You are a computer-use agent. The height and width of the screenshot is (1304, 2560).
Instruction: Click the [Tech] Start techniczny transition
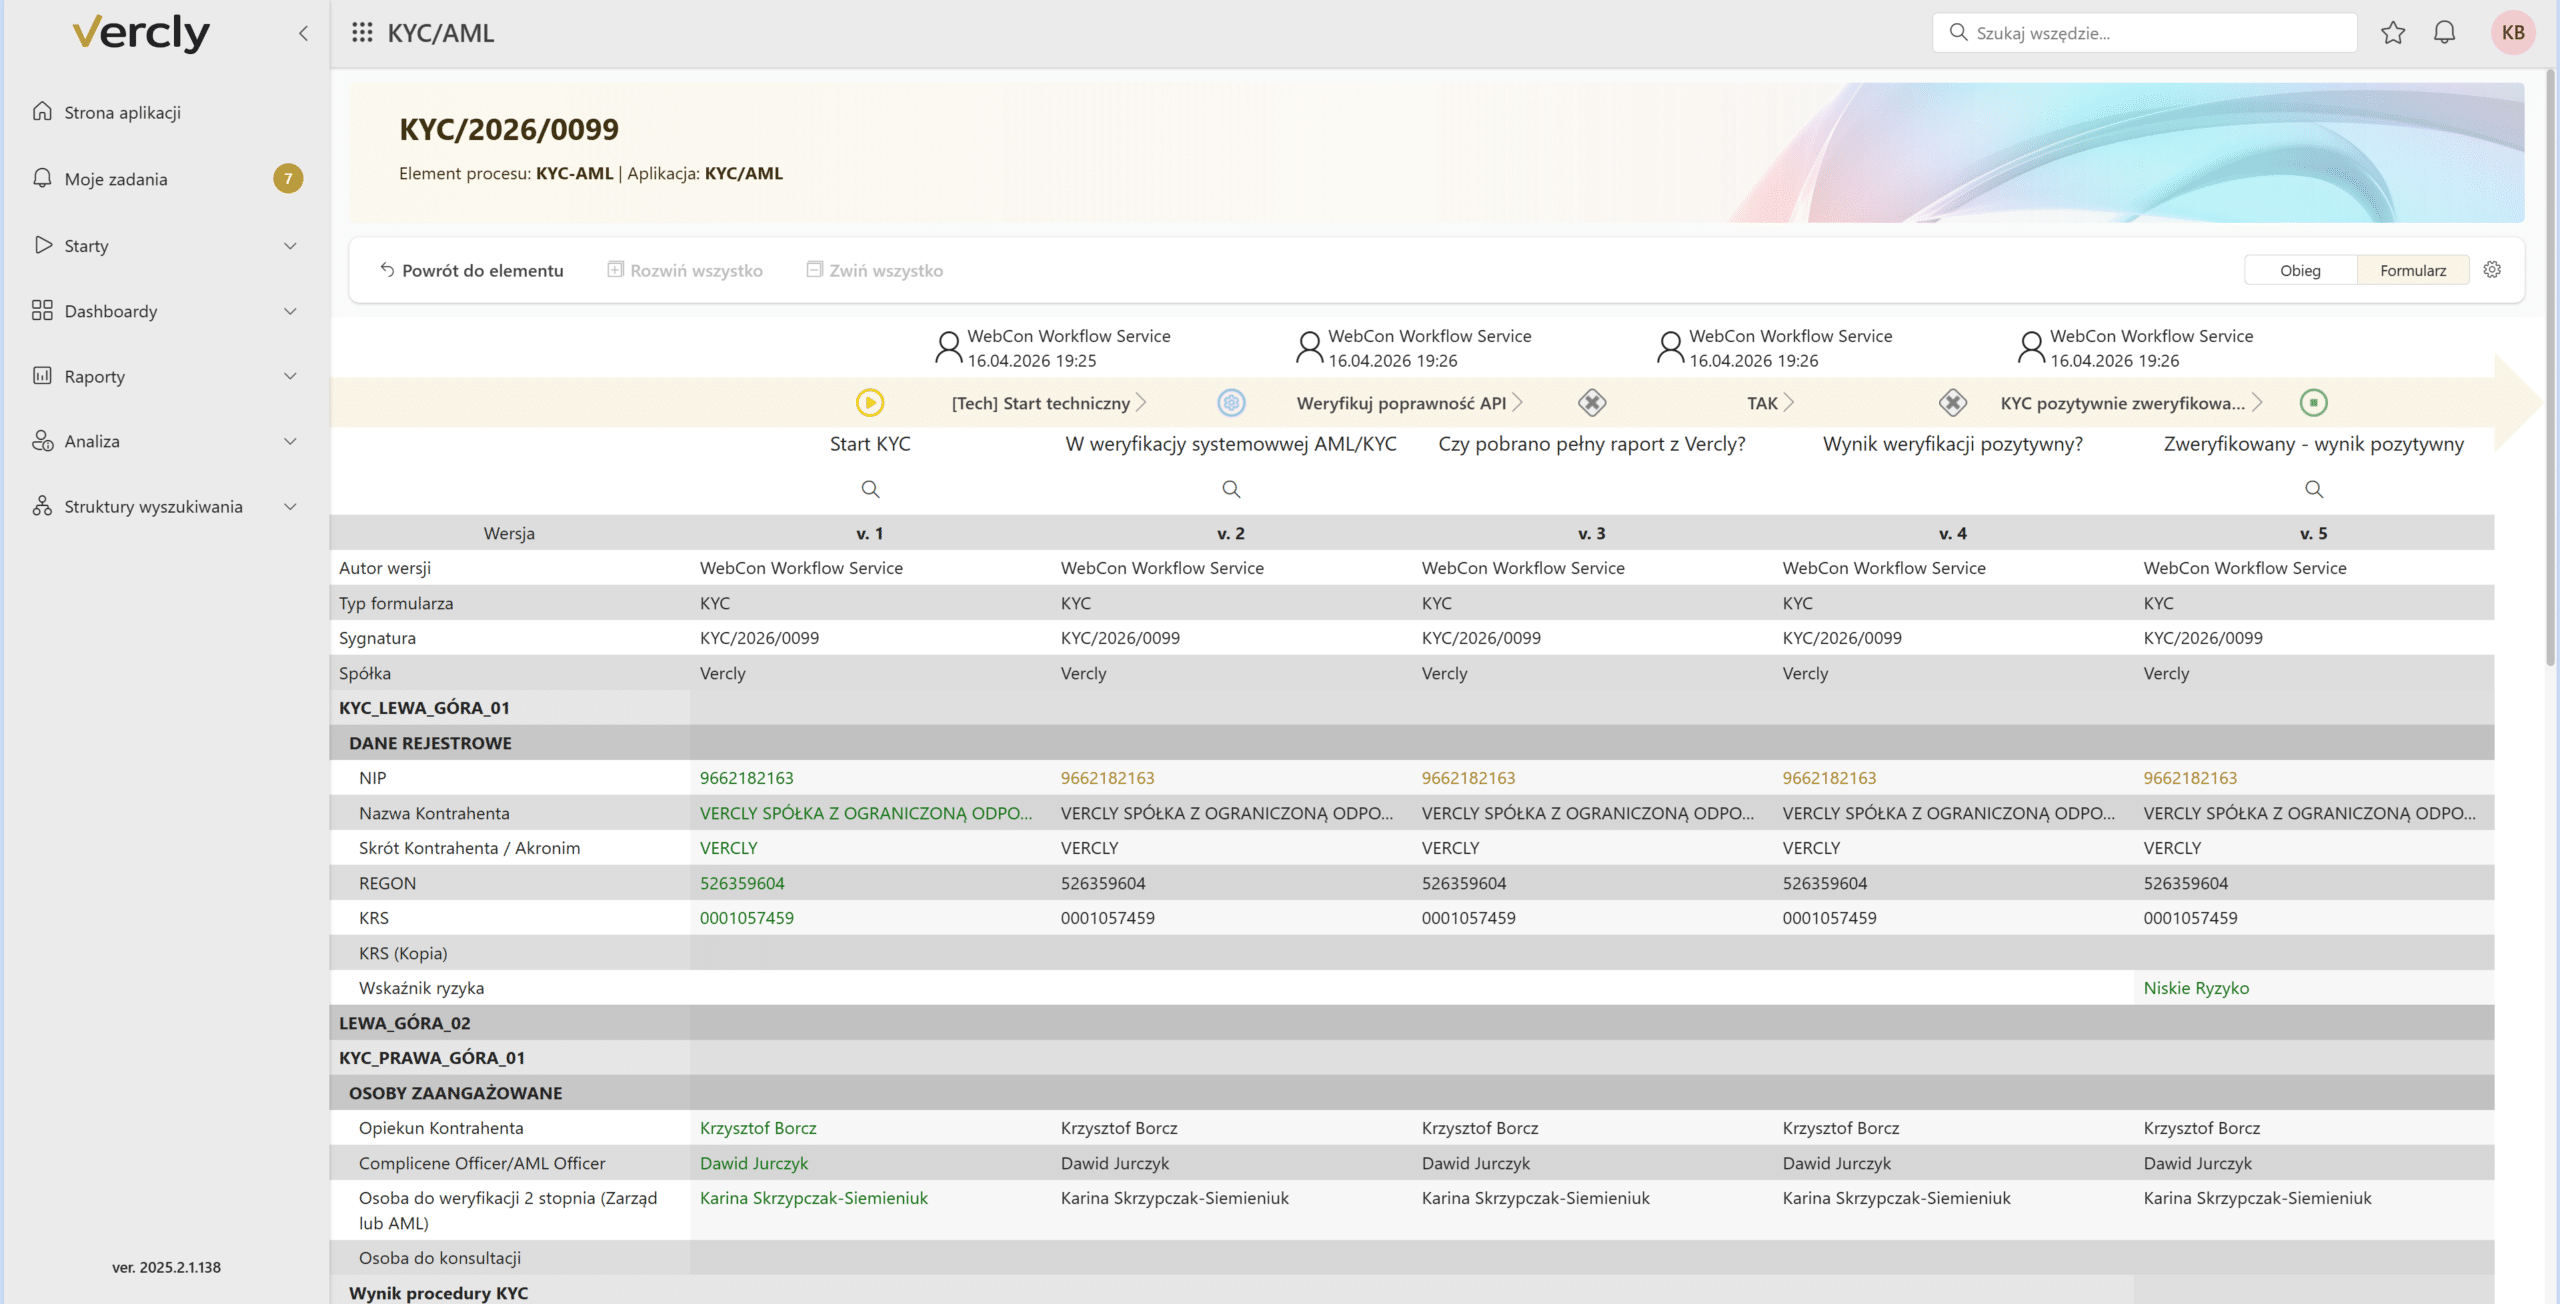1049,403
